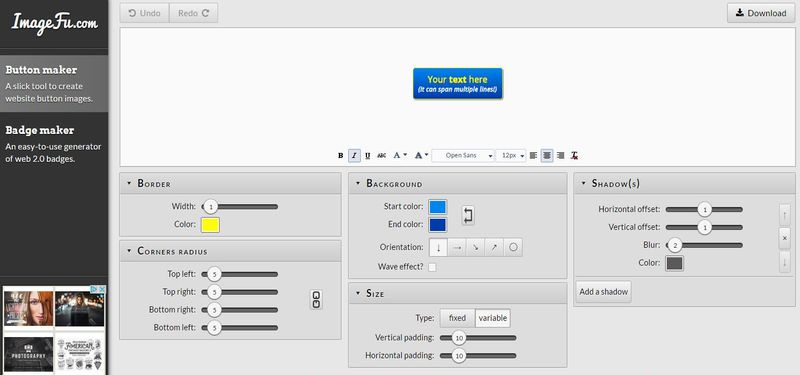Select top-to-bottom gradient orientation
The image size is (800, 375).
(438, 247)
